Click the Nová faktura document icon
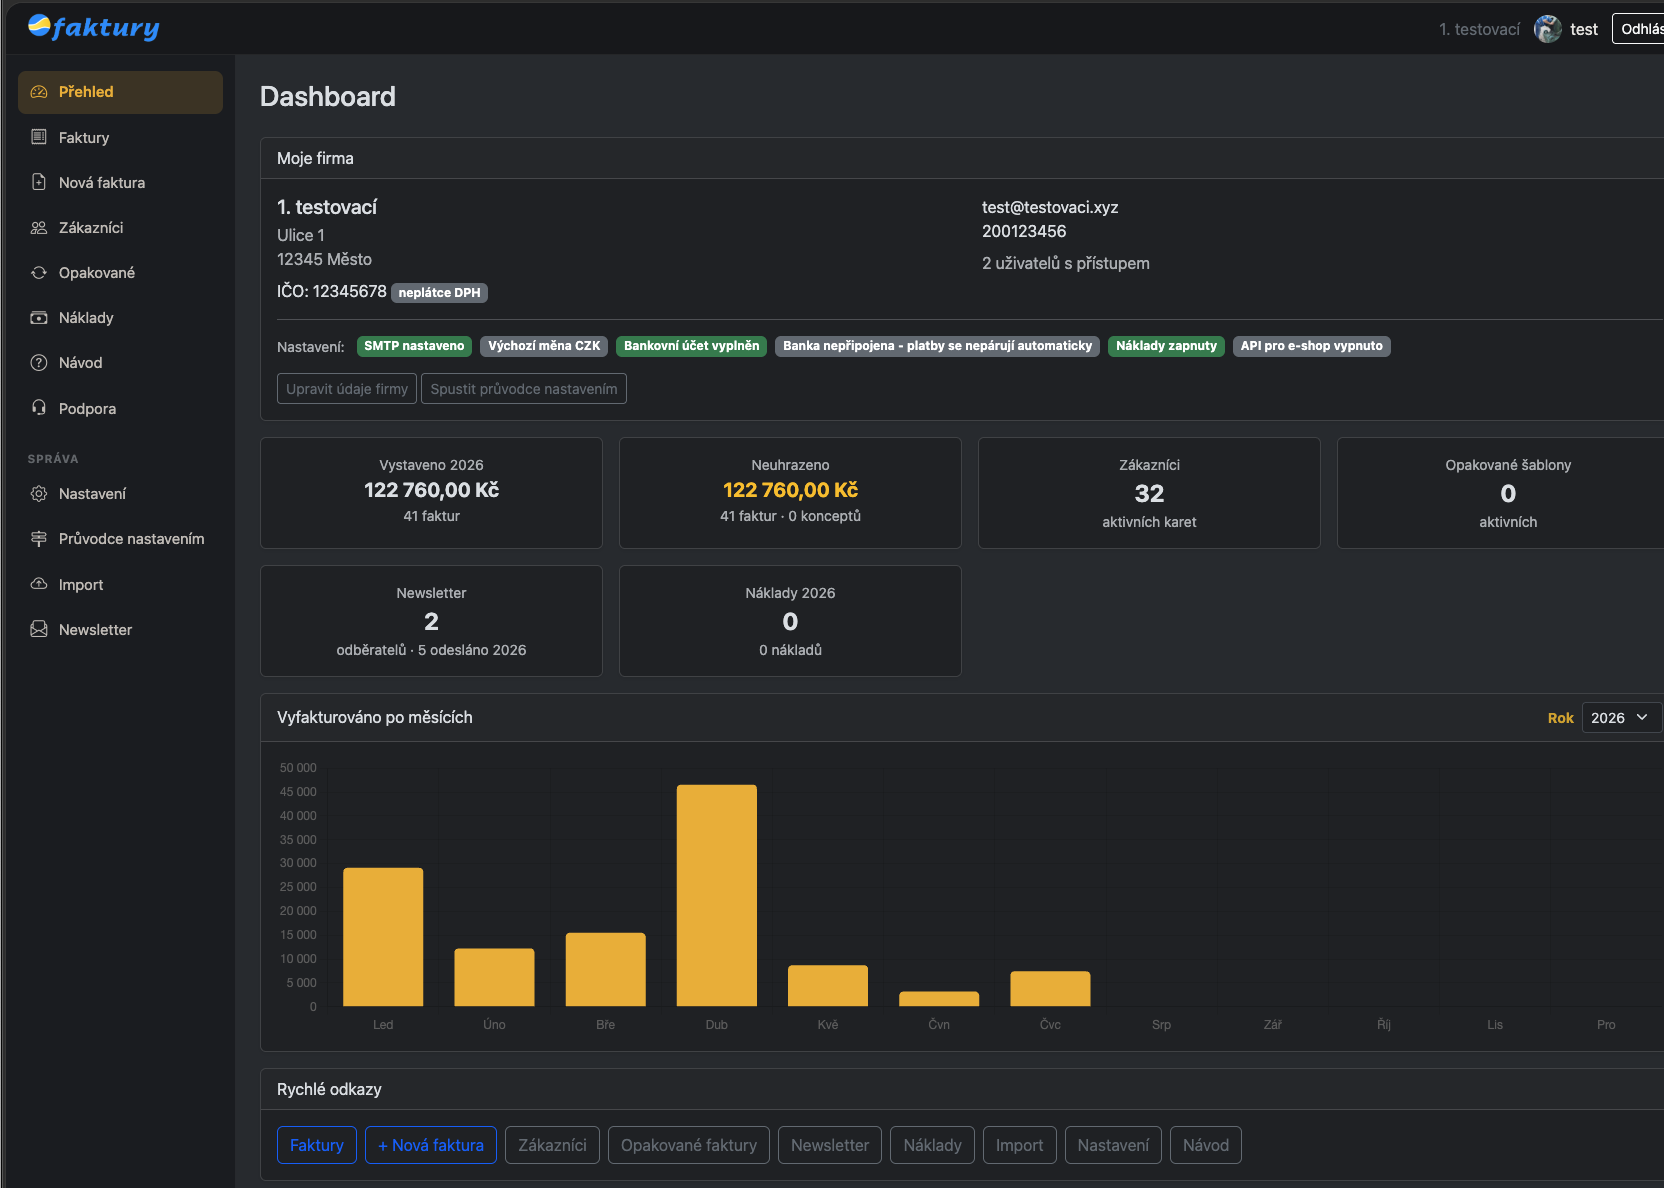 click(x=39, y=182)
